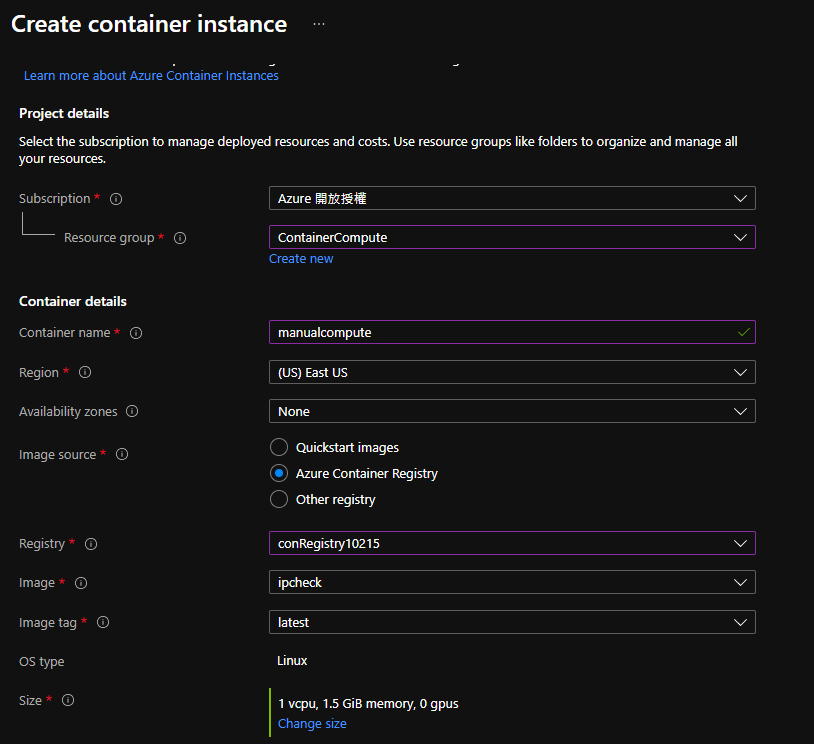The width and height of the screenshot is (814, 744).
Task: Click the Create new resource group link
Action: pyautogui.click(x=301, y=259)
